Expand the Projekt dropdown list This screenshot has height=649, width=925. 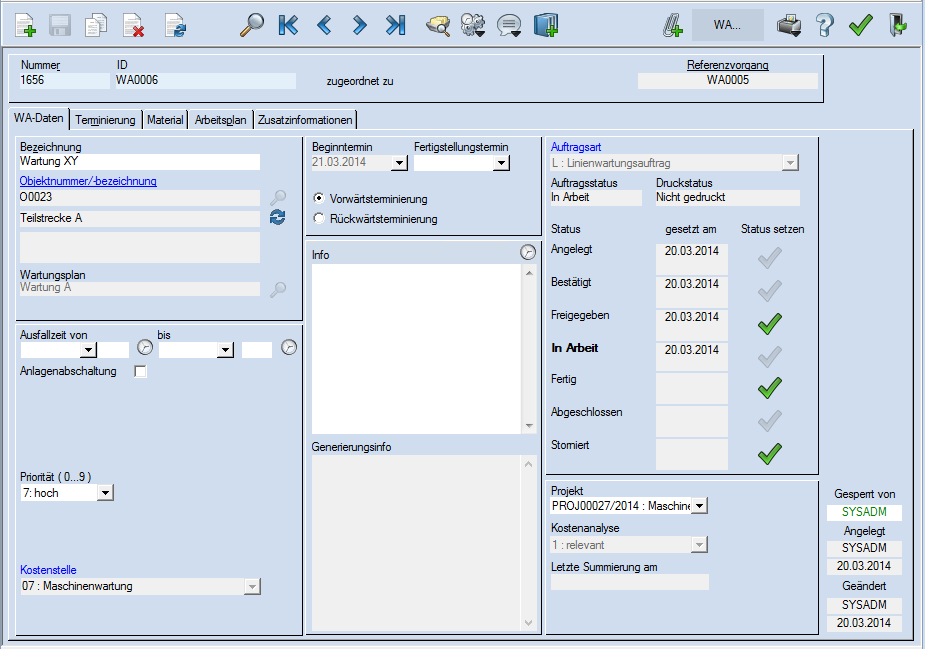pos(699,506)
